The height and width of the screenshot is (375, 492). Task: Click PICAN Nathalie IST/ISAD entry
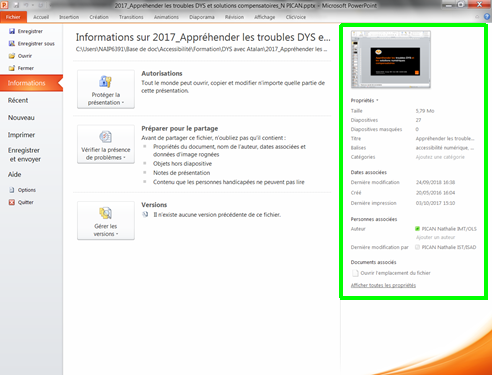(x=449, y=247)
